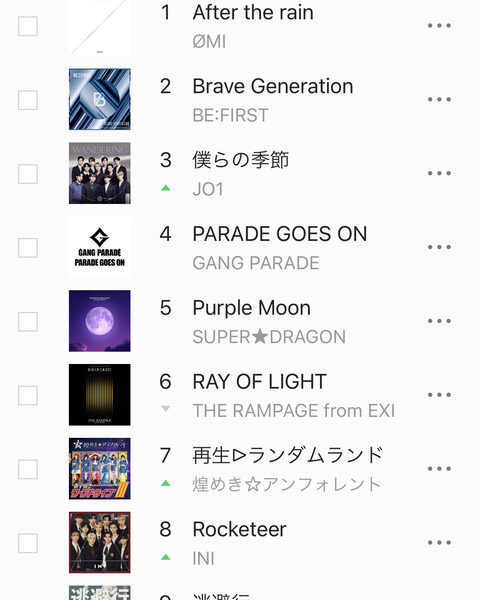Tick the Brave Generation checkbox
This screenshot has height=600, width=480.
28,100
